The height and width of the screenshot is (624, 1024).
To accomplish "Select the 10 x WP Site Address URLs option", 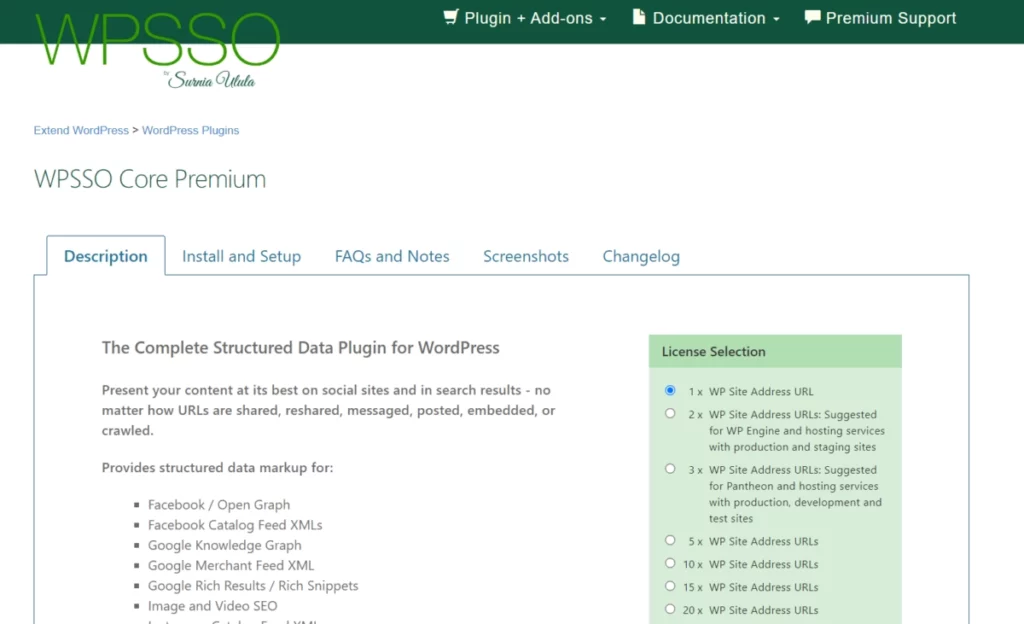I will coord(669,563).
